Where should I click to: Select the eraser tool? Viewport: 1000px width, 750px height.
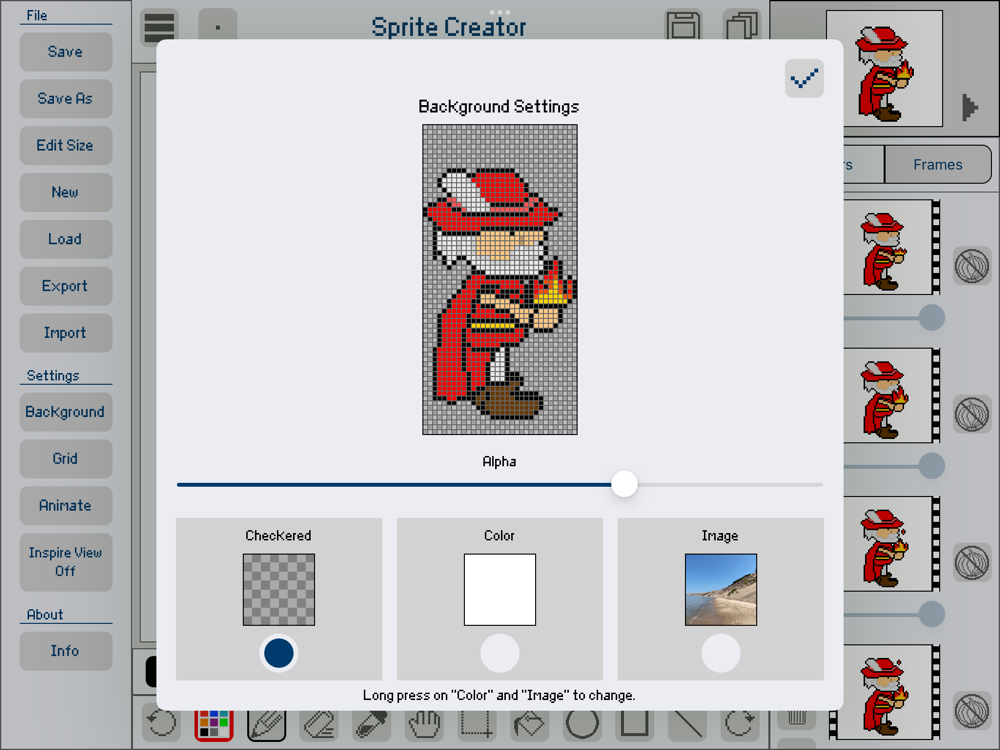pyautogui.click(x=319, y=725)
